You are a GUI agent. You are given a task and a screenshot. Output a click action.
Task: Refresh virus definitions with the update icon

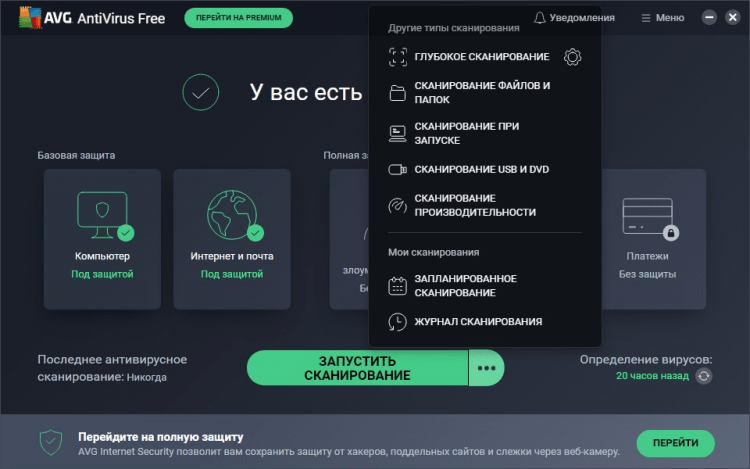click(x=704, y=376)
